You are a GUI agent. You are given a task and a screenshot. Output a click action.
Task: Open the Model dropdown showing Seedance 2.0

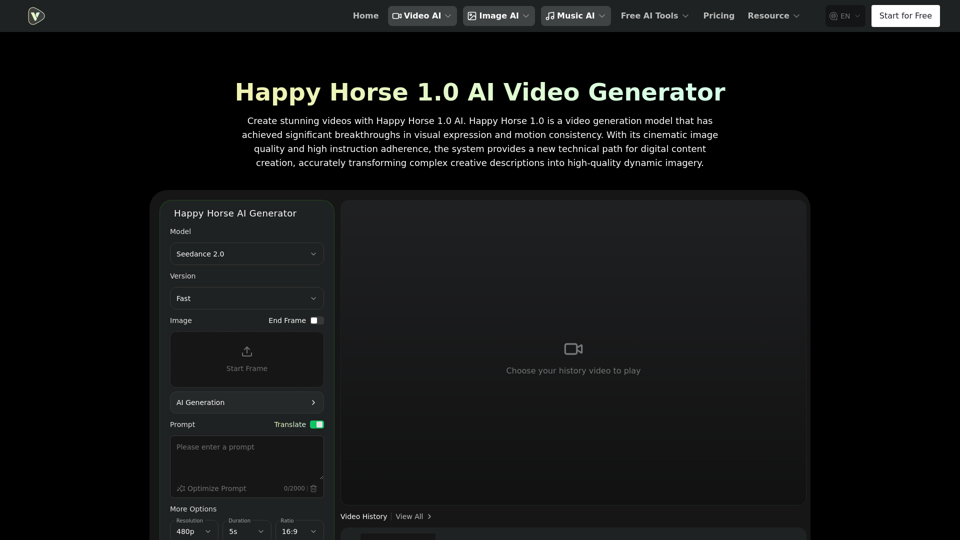pos(246,254)
